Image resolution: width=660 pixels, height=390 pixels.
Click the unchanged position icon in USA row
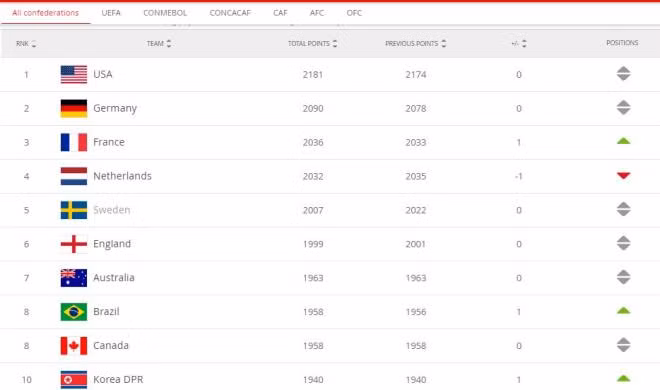pyautogui.click(x=623, y=74)
